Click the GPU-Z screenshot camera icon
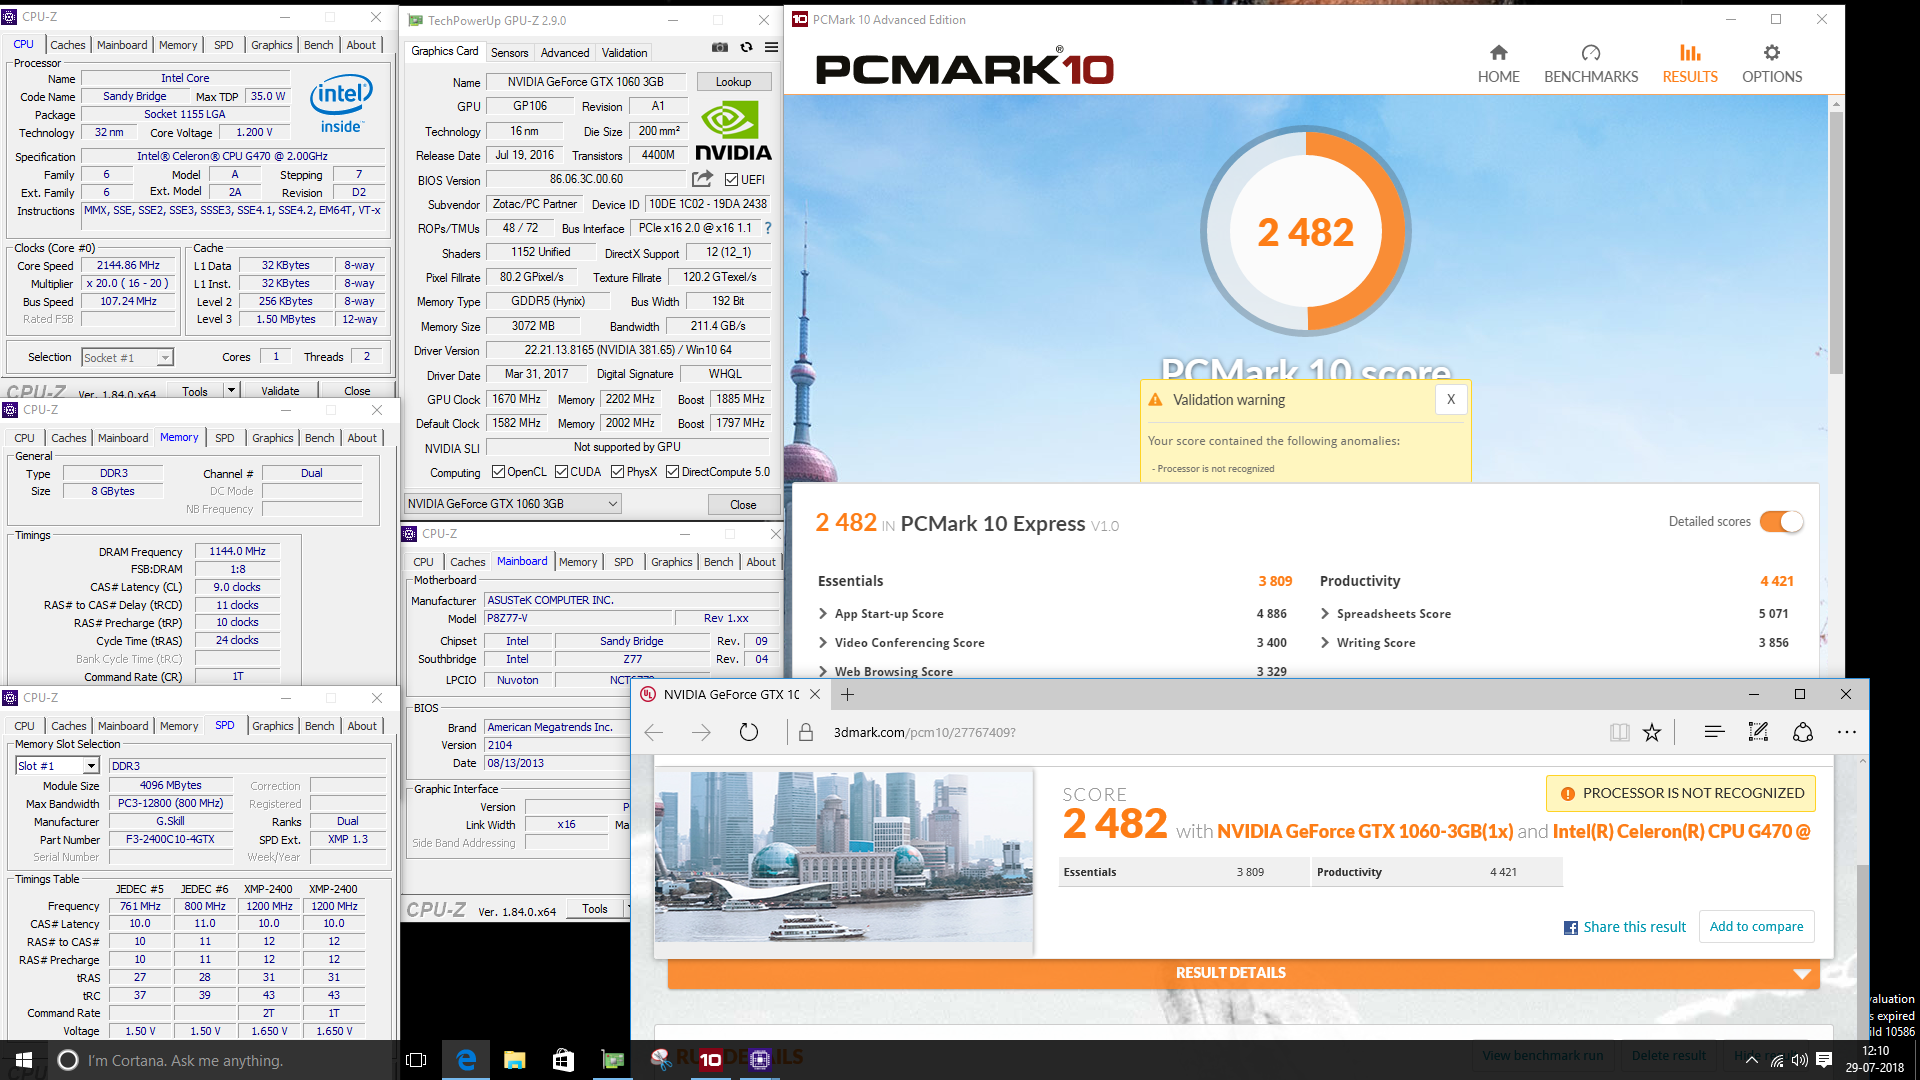This screenshot has width=1920, height=1080. tap(720, 47)
